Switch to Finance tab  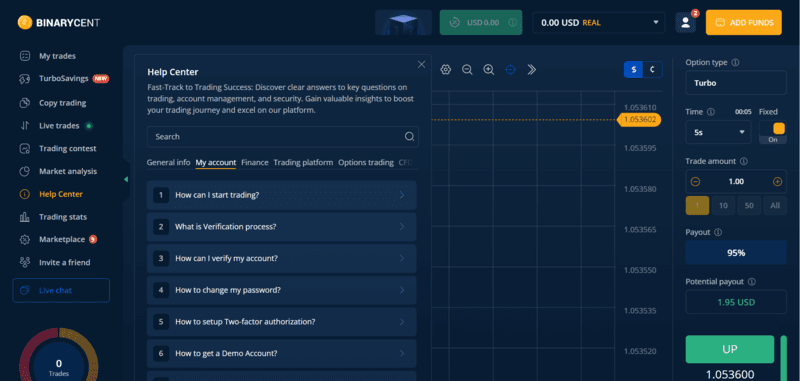pos(255,163)
